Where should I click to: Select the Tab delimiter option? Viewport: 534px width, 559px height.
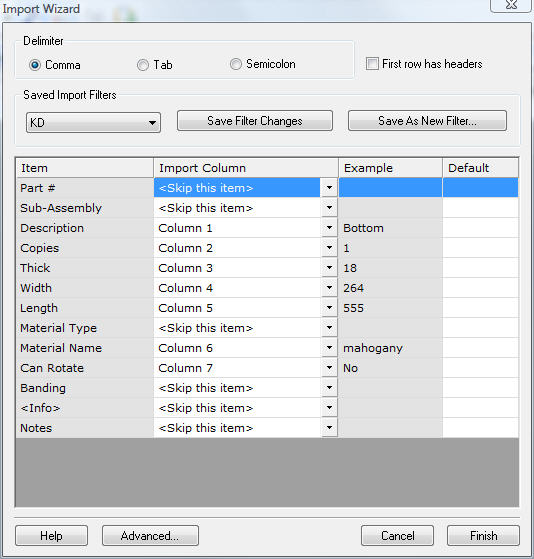tap(143, 65)
